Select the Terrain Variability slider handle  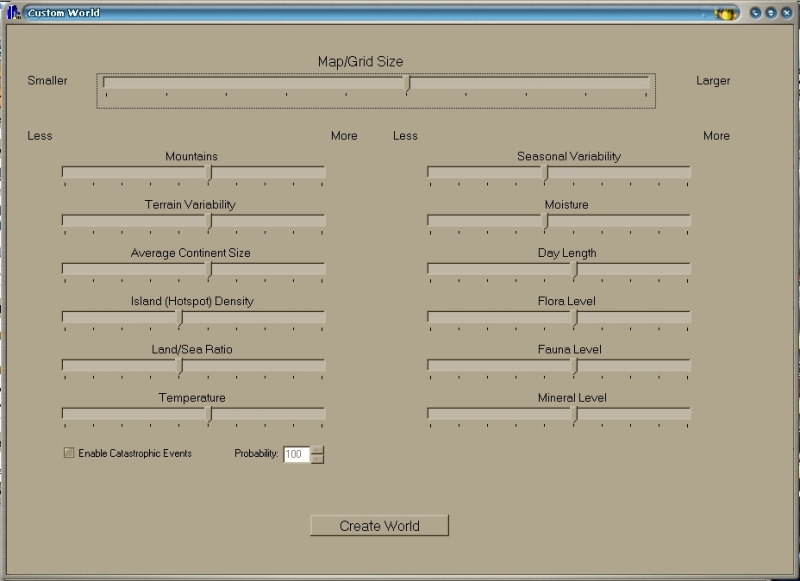[x=209, y=221]
